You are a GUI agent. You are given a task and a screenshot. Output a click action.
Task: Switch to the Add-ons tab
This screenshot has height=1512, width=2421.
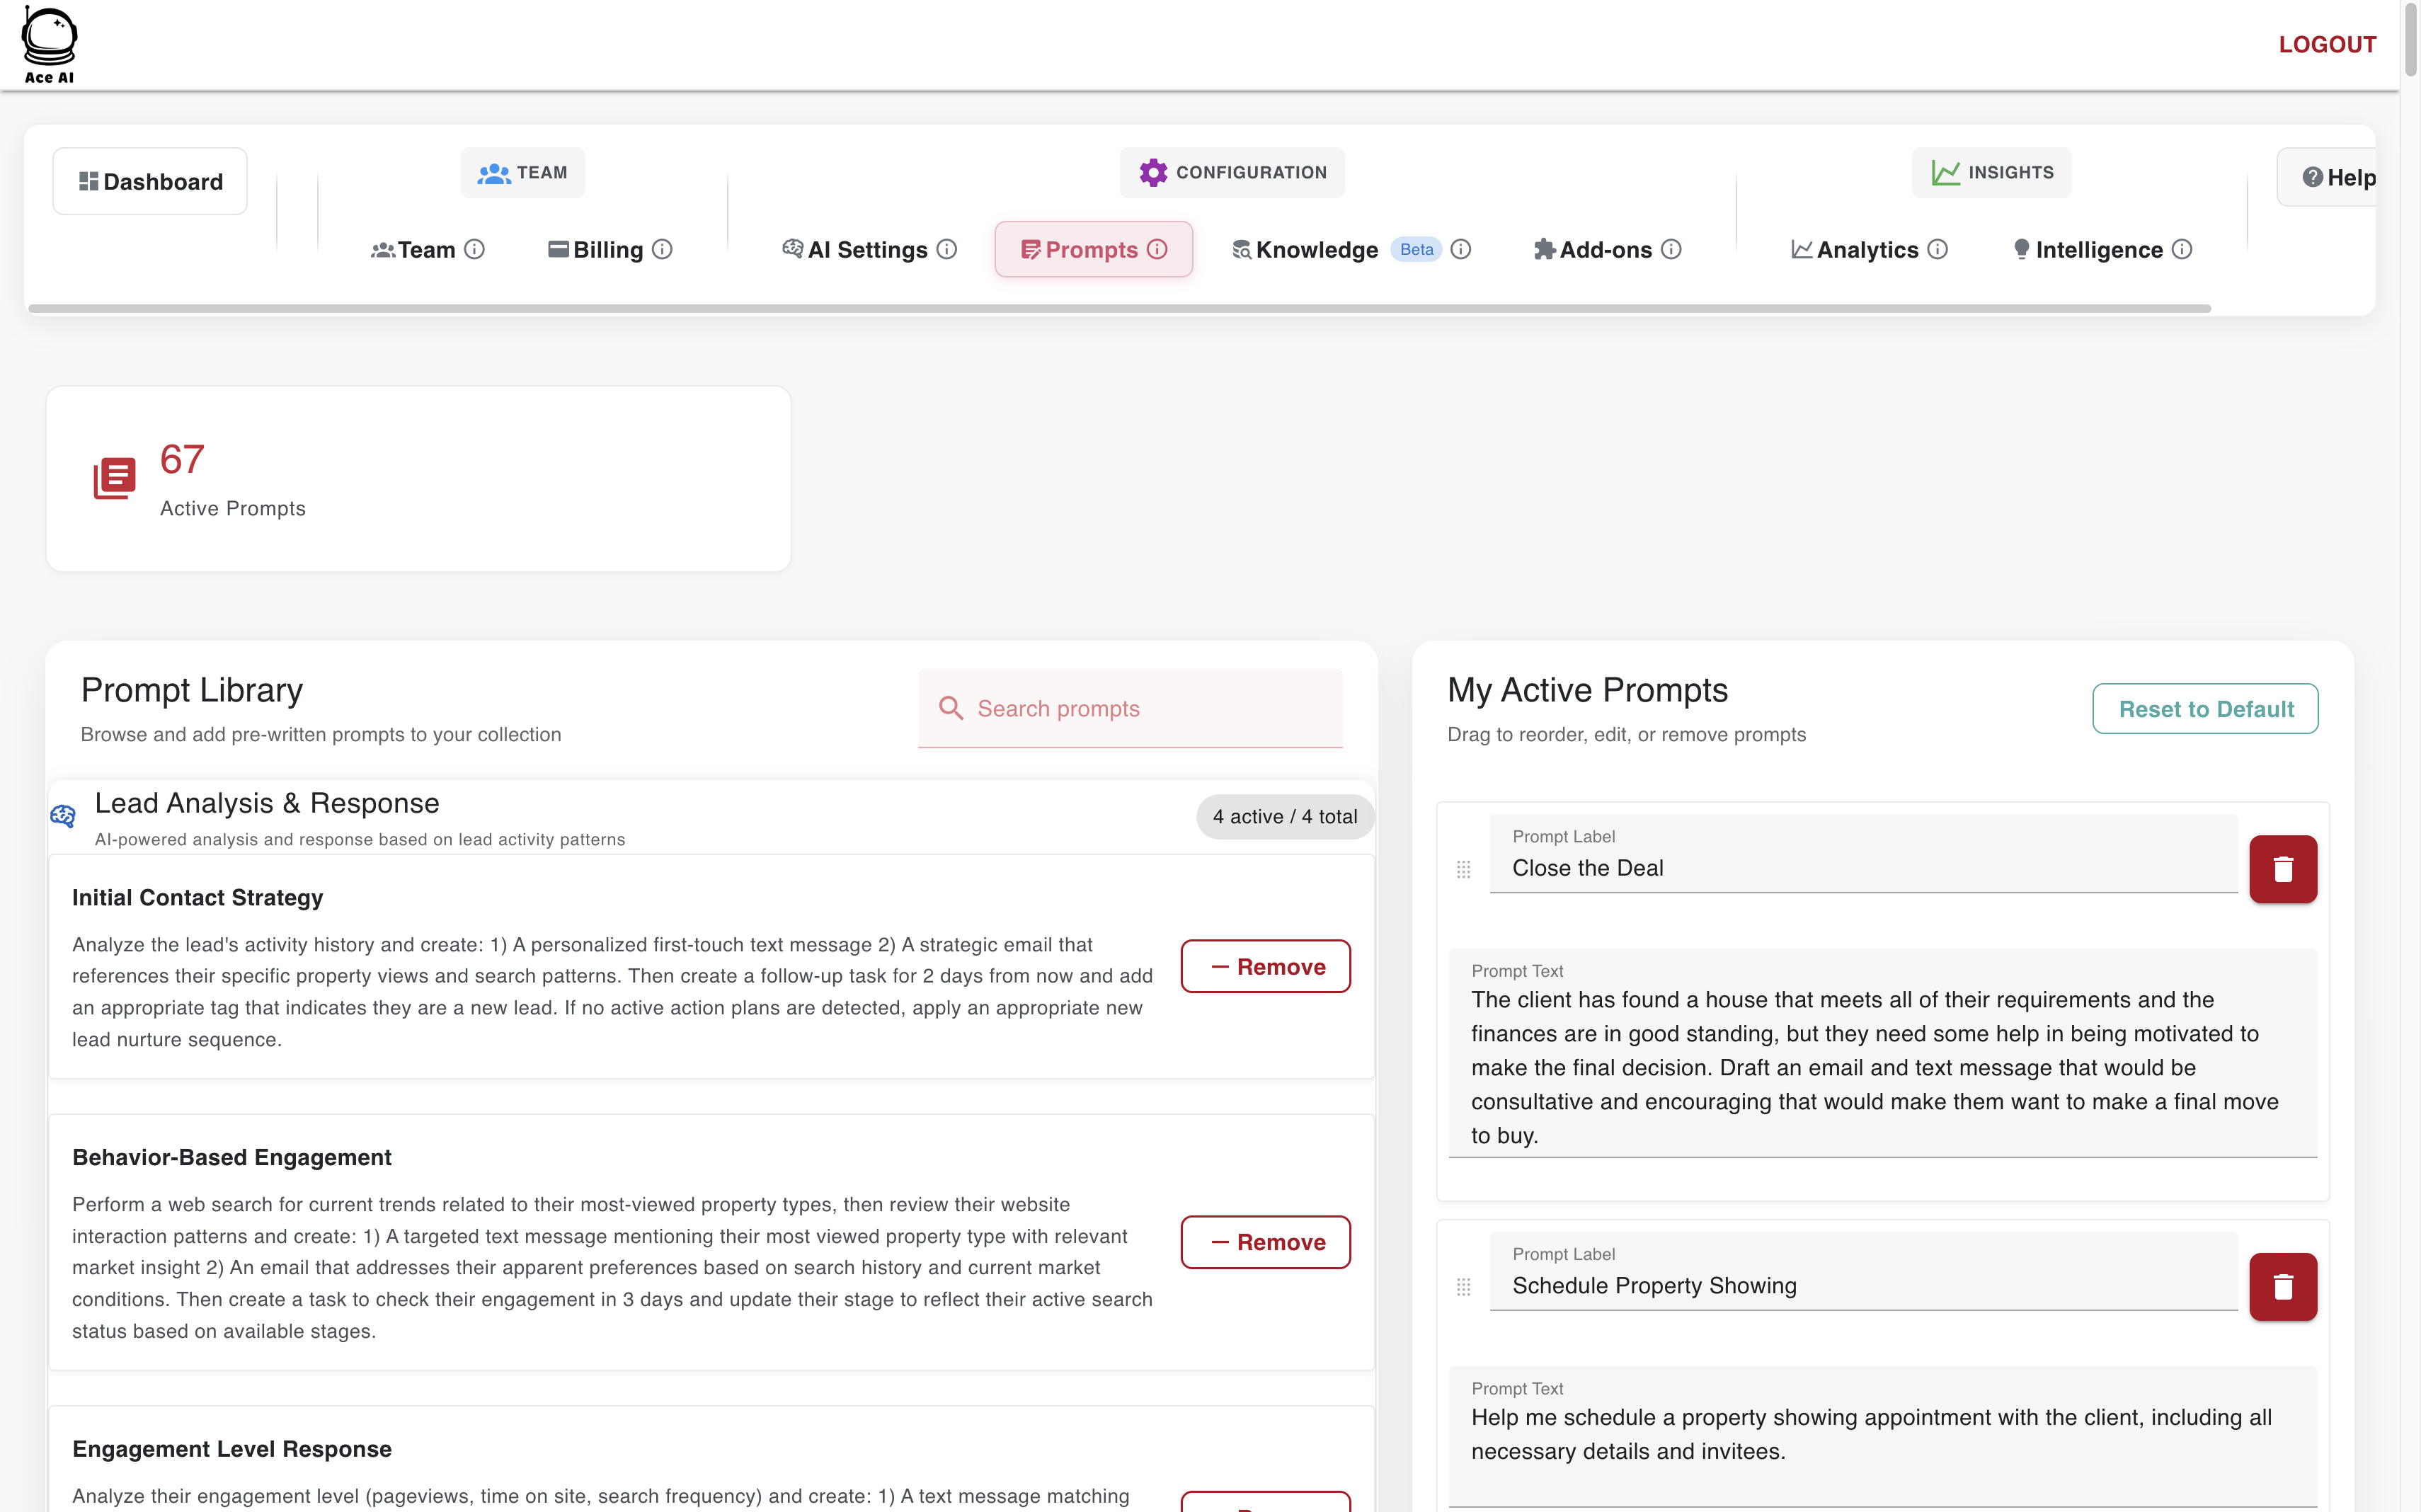pyautogui.click(x=1605, y=249)
